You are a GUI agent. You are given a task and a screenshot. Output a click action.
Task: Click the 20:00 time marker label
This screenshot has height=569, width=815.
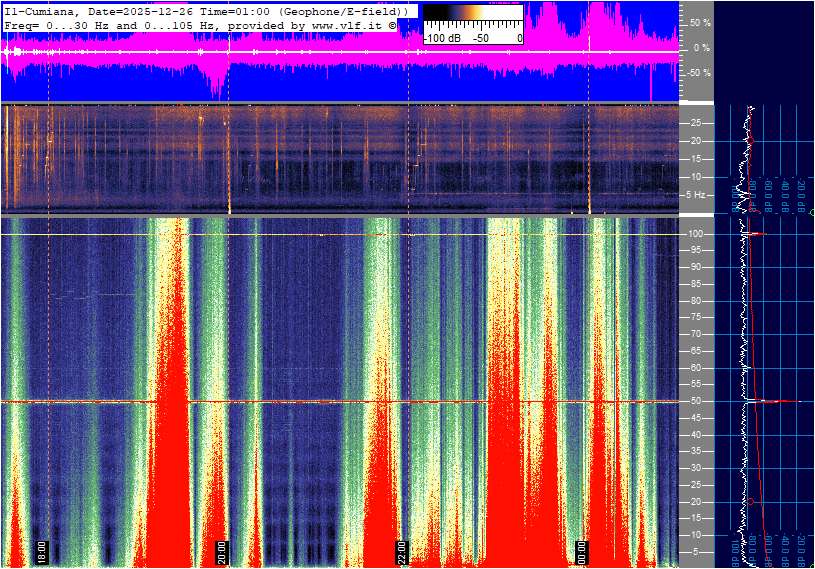click(x=222, y=551)
